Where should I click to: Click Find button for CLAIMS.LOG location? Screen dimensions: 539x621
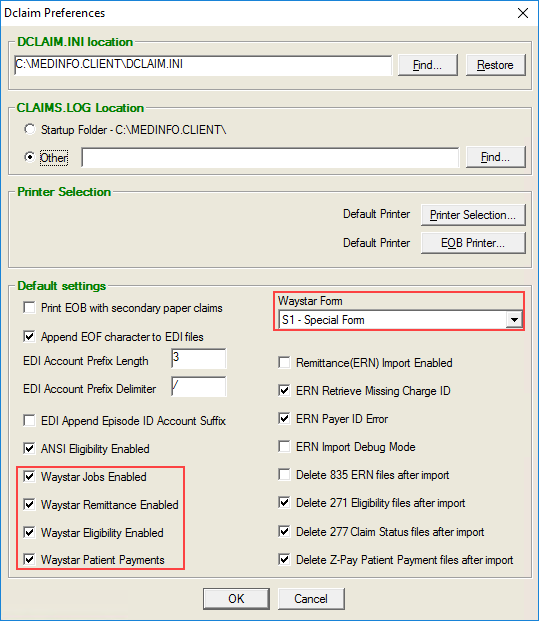tap(495, 157)
